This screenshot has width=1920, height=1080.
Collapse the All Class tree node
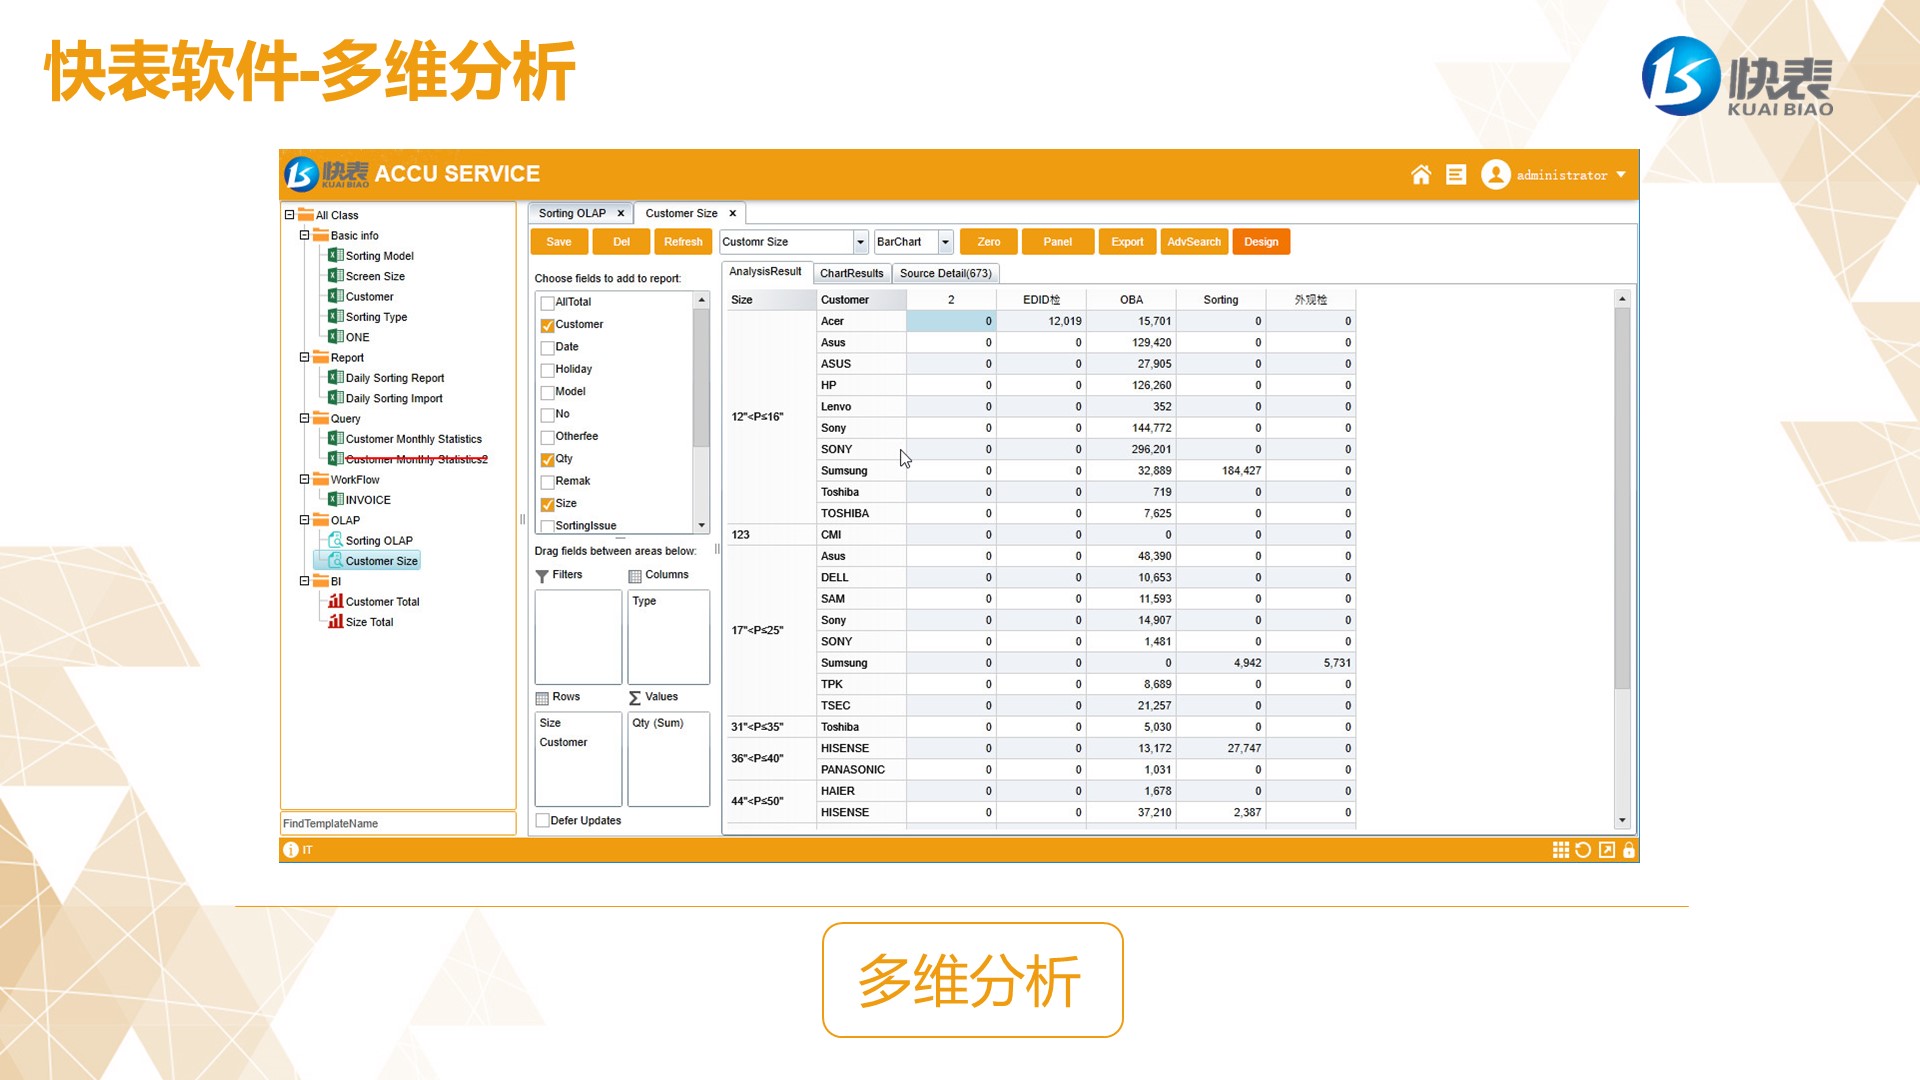click(289, 215)
